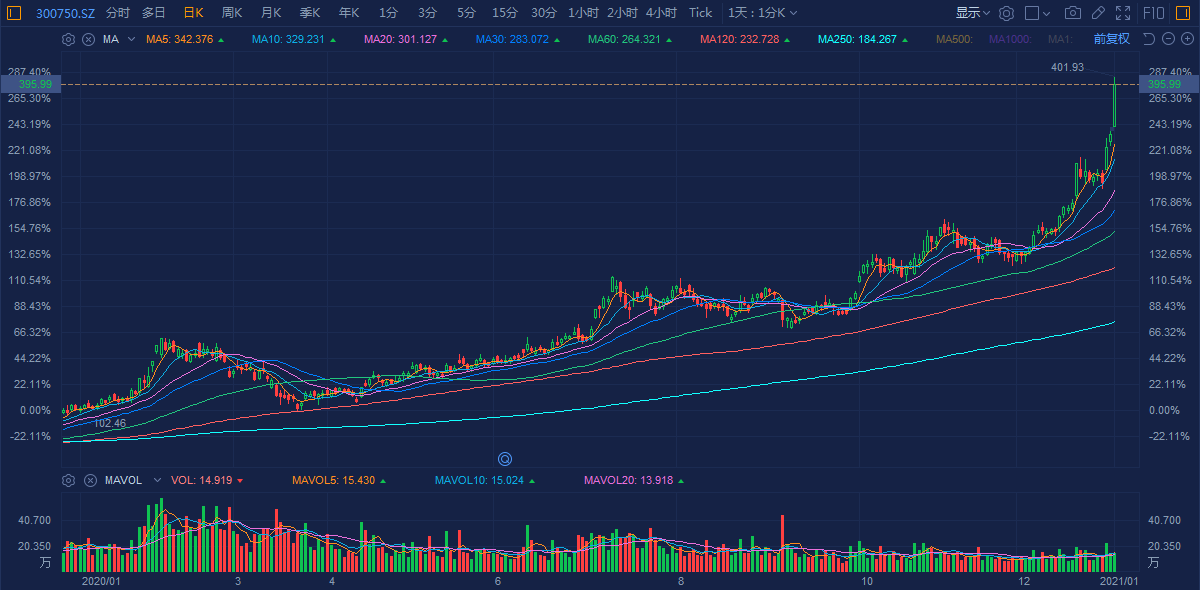Remove the MAVOL indicator with X icon
1200x590 pixels.
pyautogui.click(x=88, y=480)
